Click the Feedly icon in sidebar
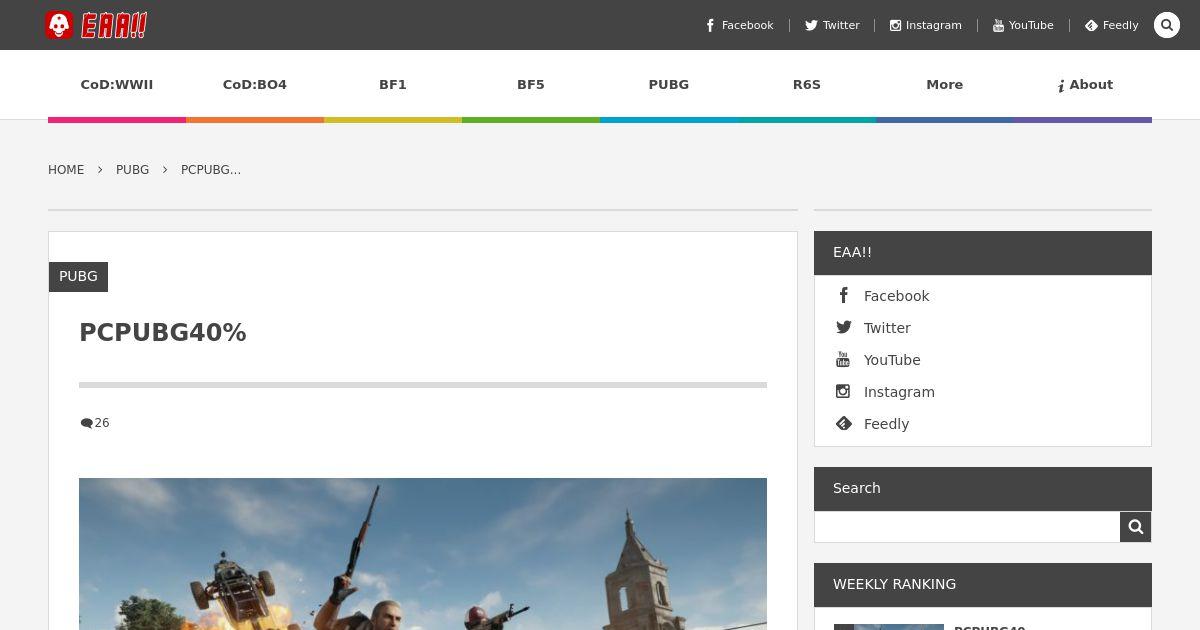This screenshot has height=630, width=1200. point(844,423)
